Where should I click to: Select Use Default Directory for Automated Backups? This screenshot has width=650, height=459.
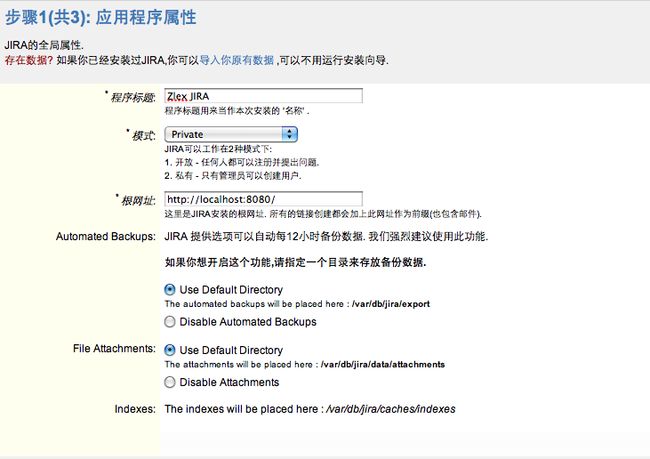[x=170, y=289]
